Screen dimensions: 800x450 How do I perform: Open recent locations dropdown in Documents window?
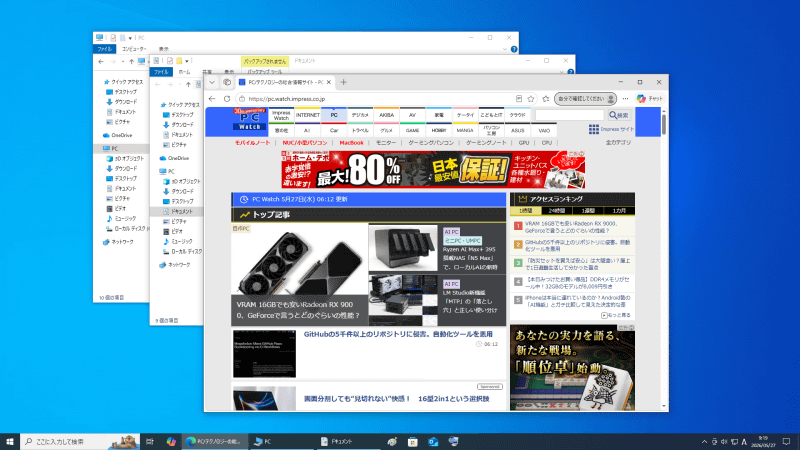point(180,85)
